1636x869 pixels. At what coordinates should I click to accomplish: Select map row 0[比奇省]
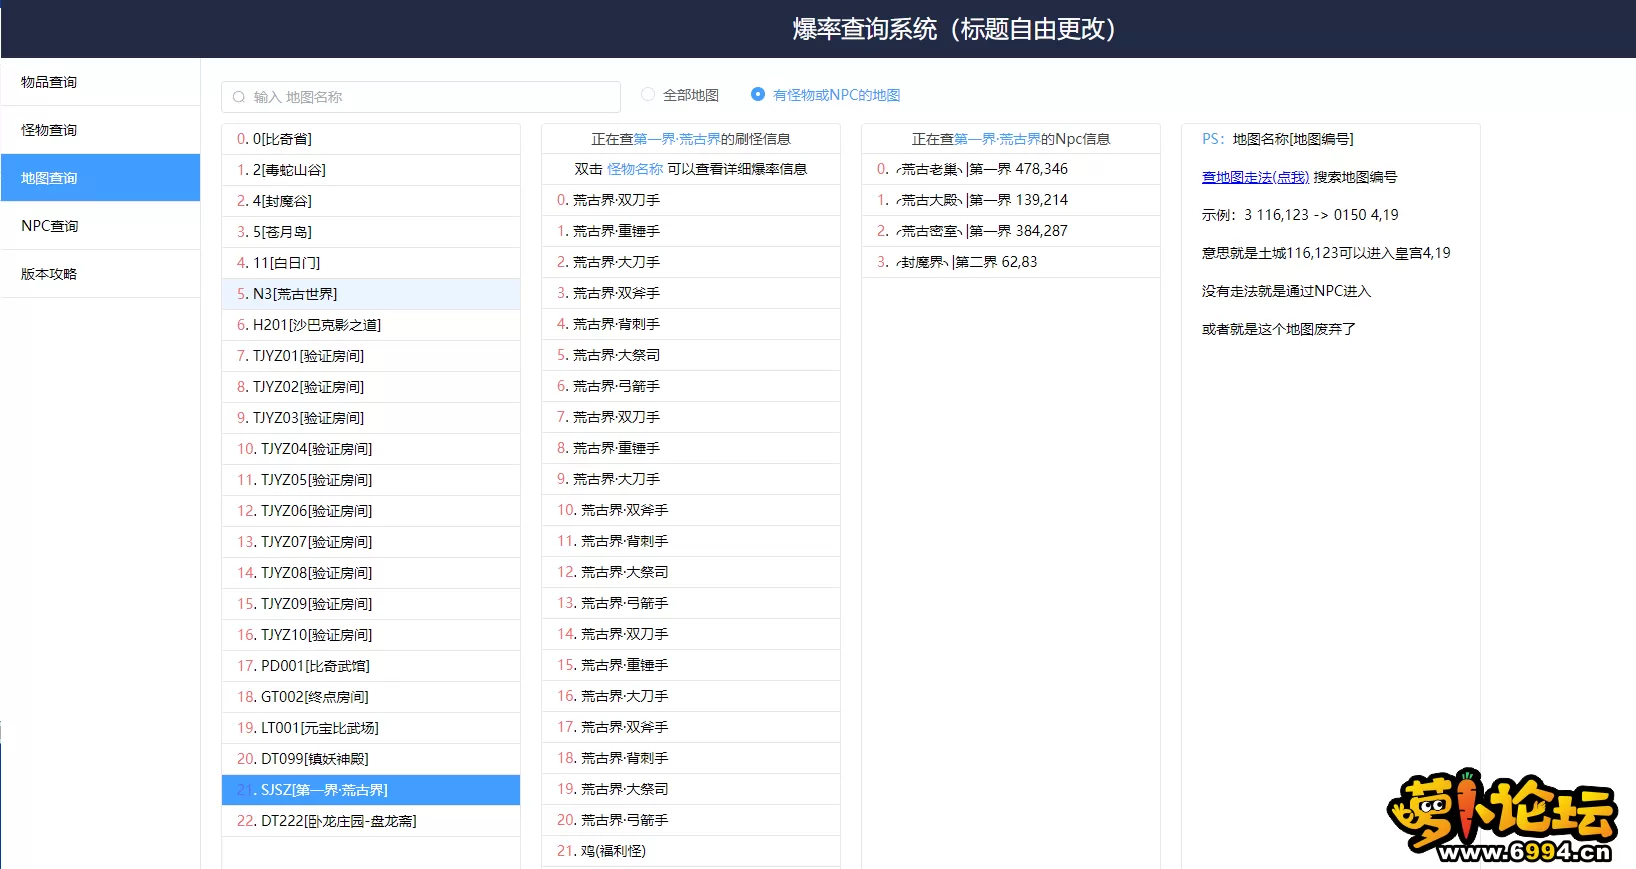click(x=371, y=139)
